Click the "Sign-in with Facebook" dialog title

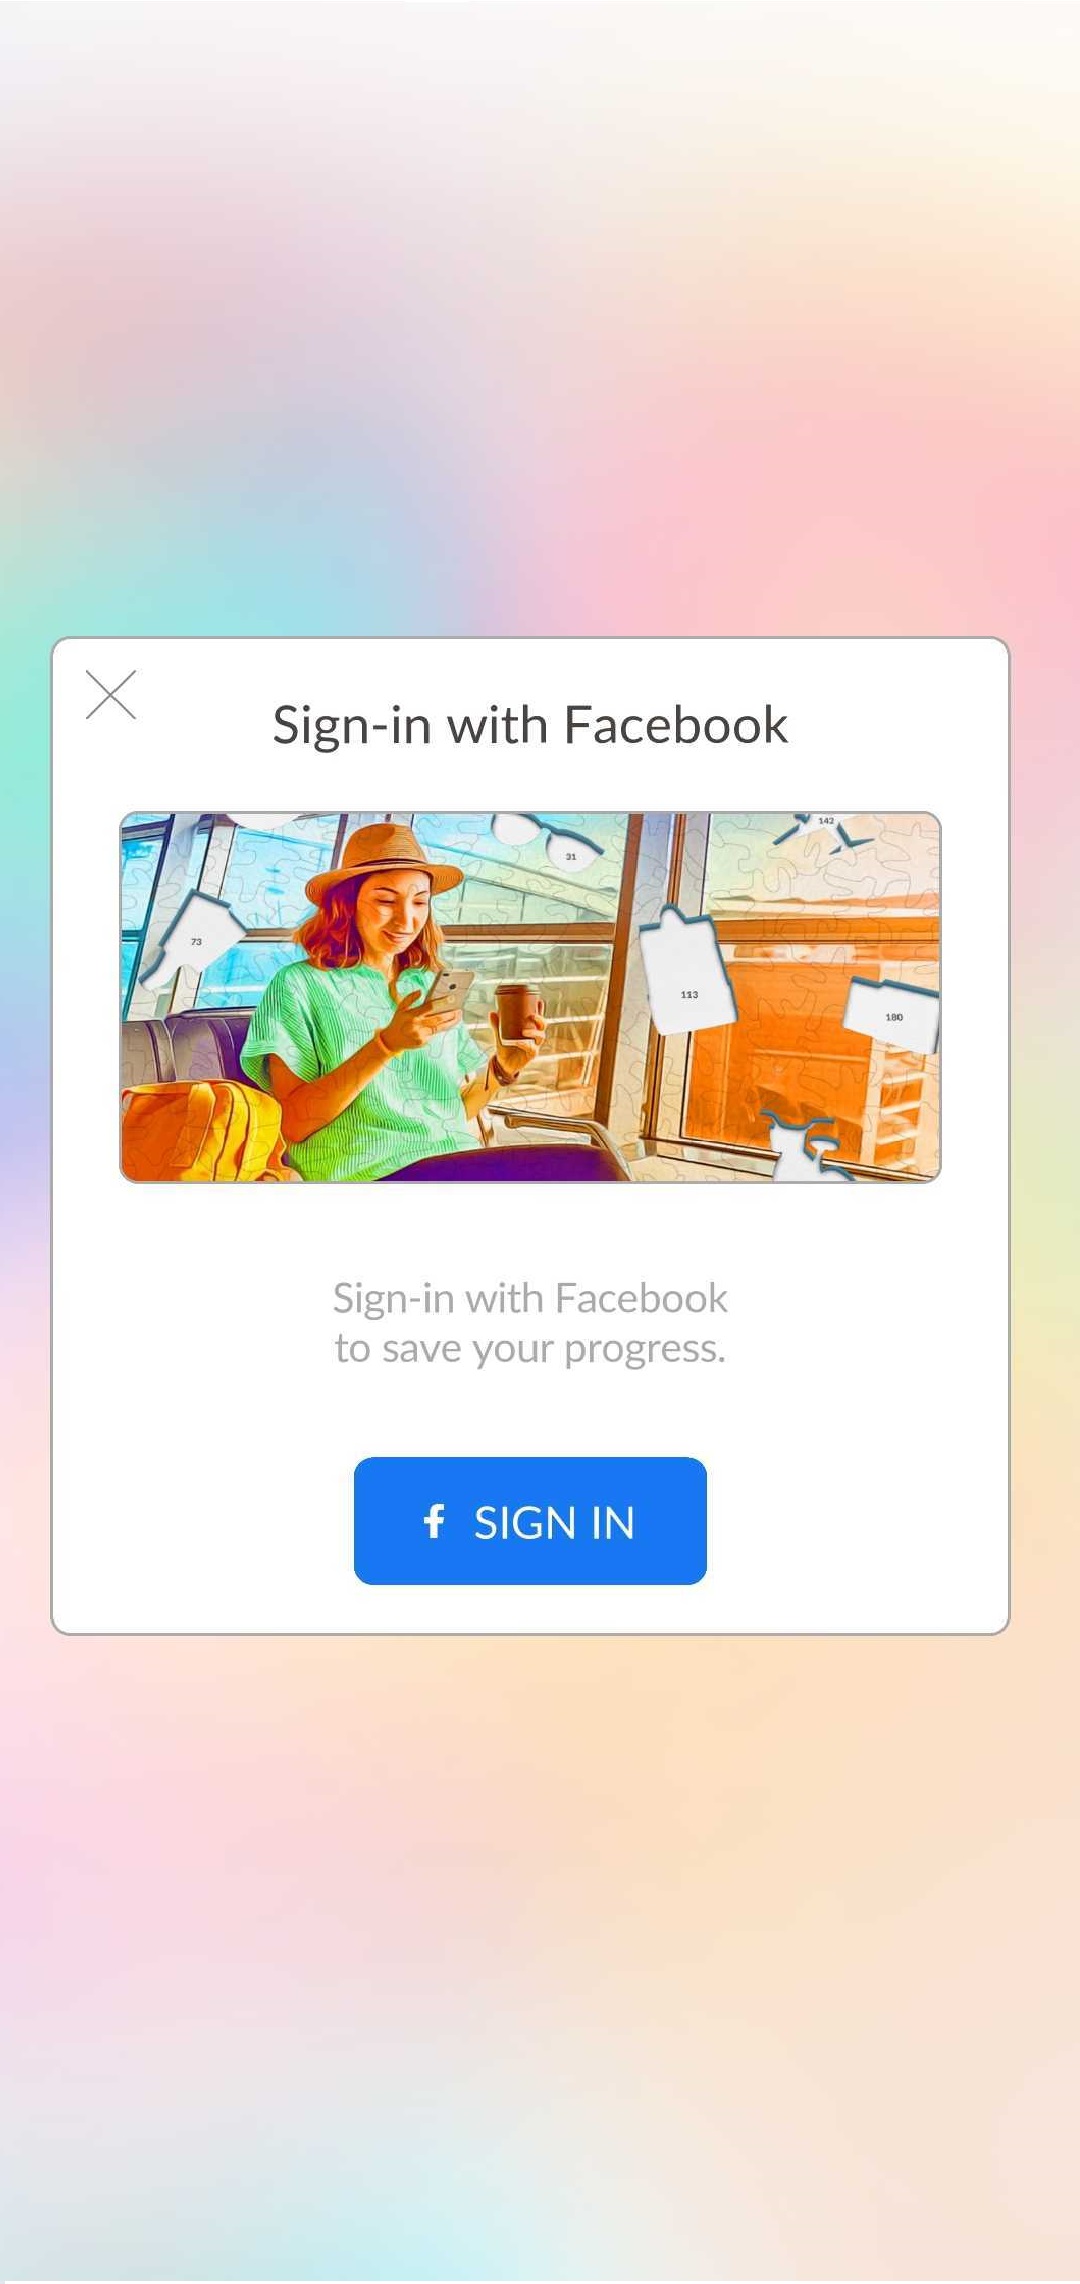[530, 725]
